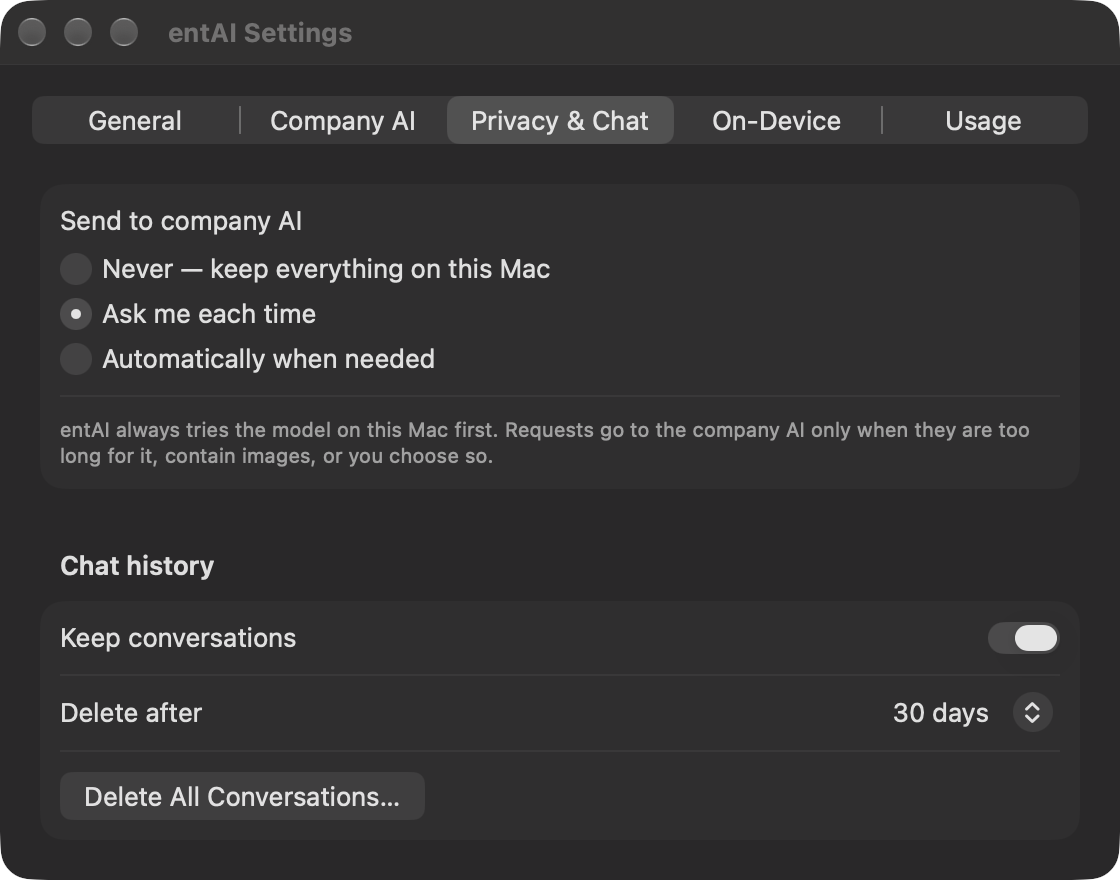Click the Chat history heading

point(137,566)
